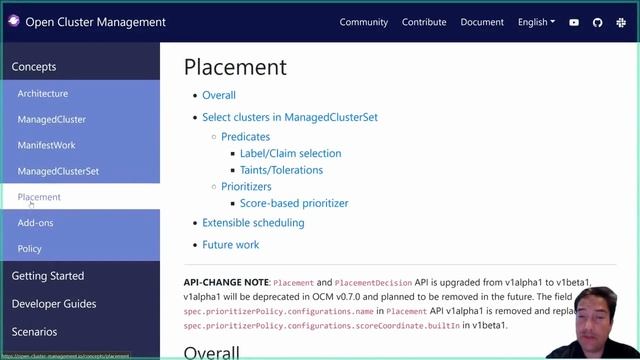Click the spec.prioritizerPolicy.configurations.name code text
Screen dimensions: 640x360
(278, 311)
